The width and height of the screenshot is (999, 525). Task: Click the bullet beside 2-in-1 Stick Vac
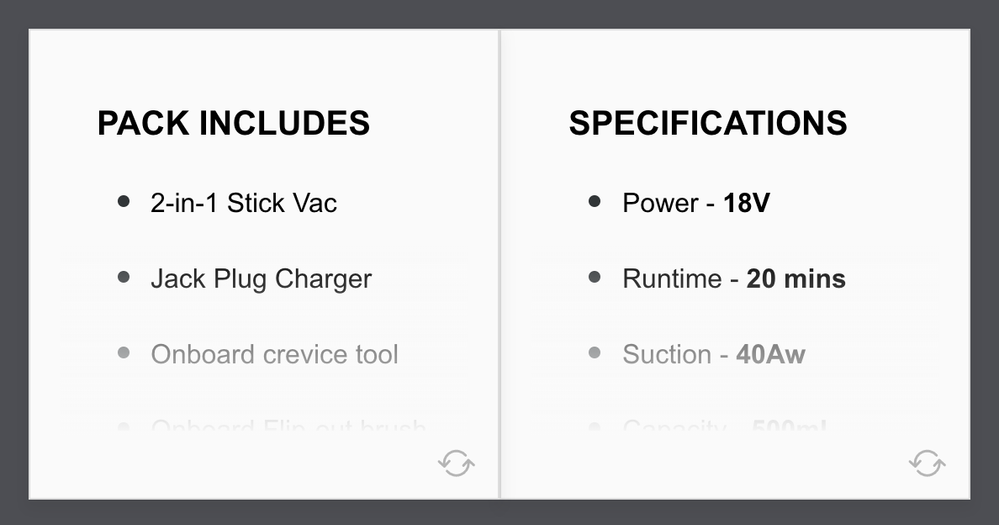[x=123, y=202]
